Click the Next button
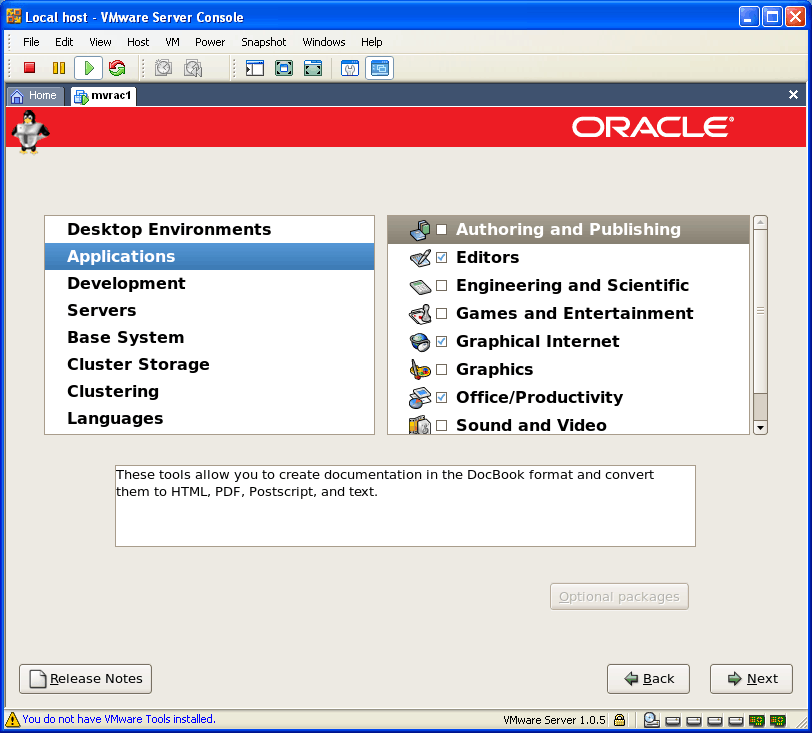812x733 pixels. click(751, 679)
